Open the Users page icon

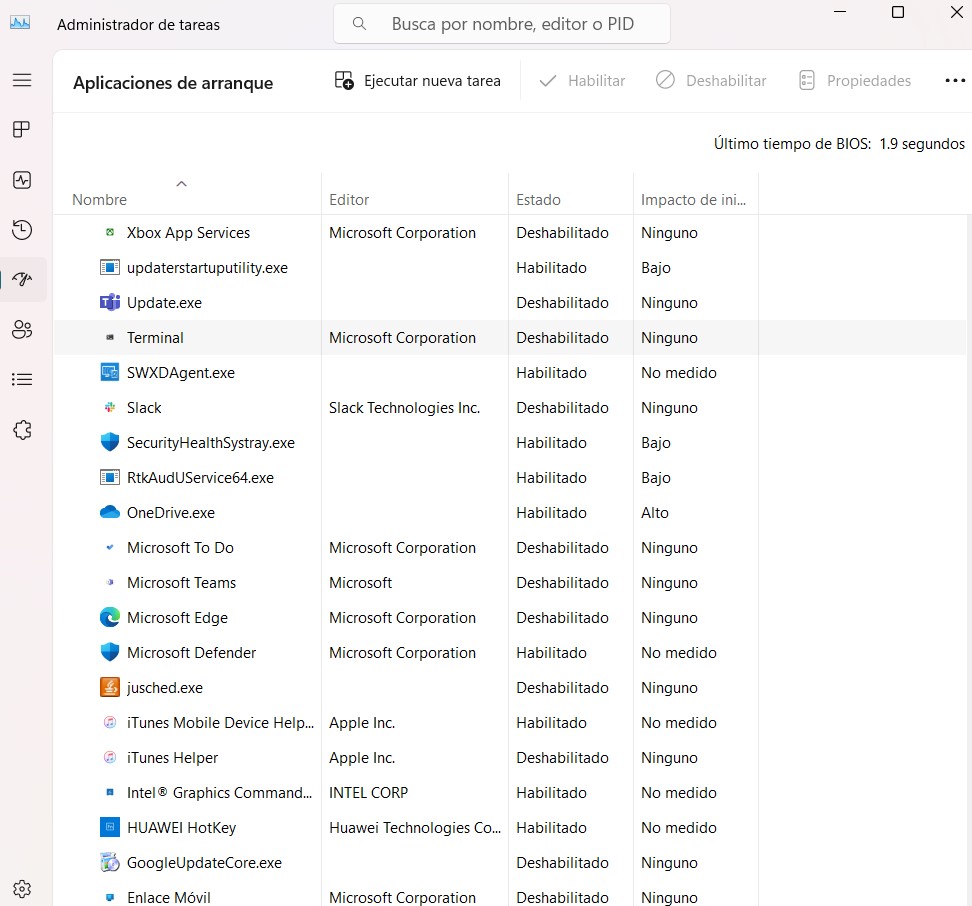(x=22, y=330)
